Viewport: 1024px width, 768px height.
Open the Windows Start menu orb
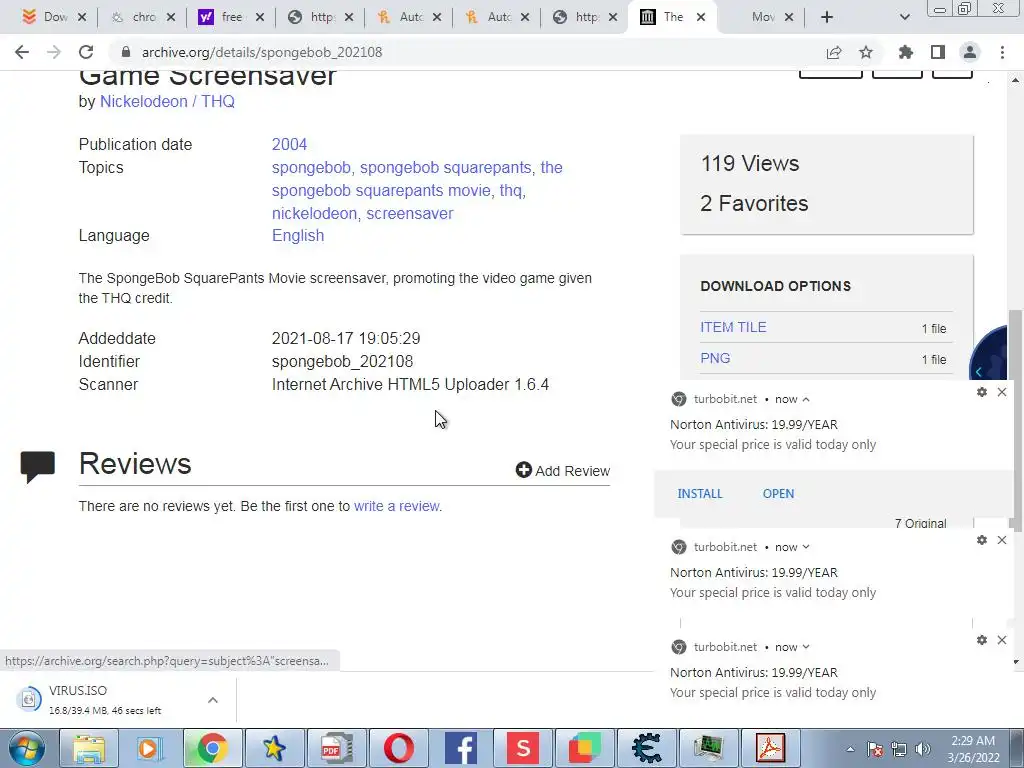pos(26,748)
